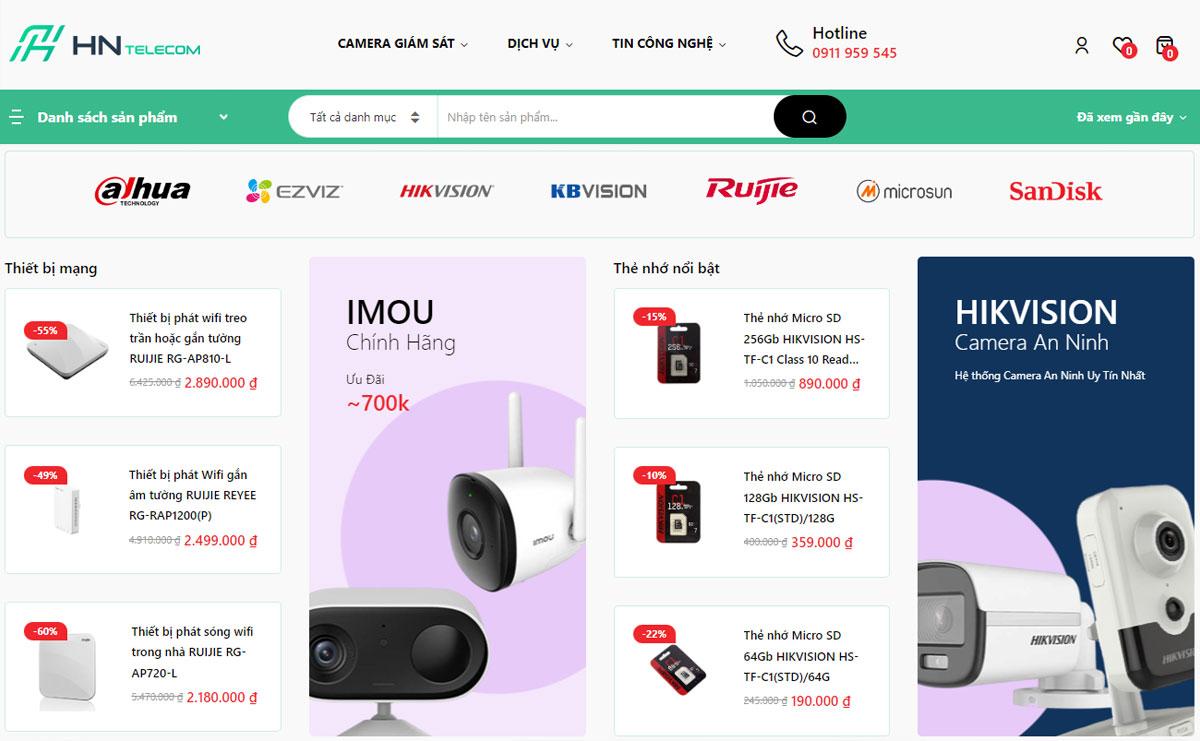Click the HN Telecom logo
Image resolution: width=1200 pixels, height=741 pixels.
104,44
